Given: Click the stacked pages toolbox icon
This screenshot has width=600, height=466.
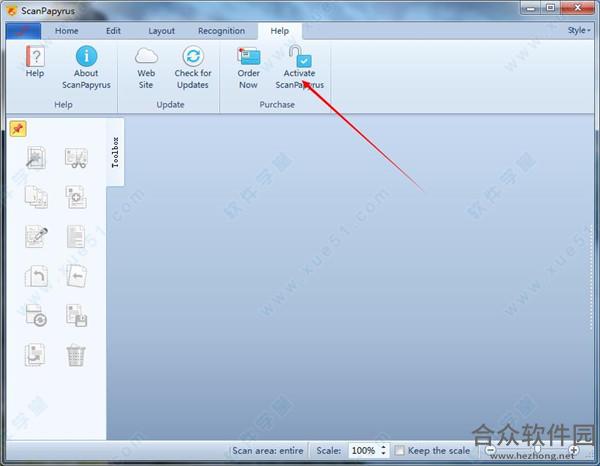Looking at the screenshot, I should (36, 197).
